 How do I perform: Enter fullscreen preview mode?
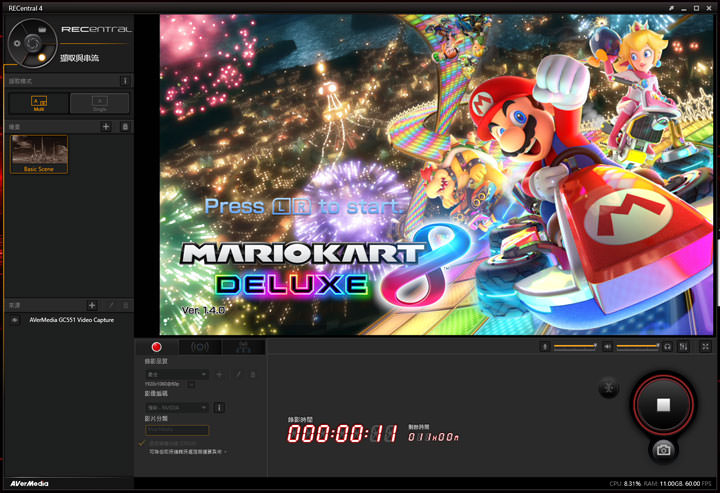pyautogui.click(x=706, y=346)
